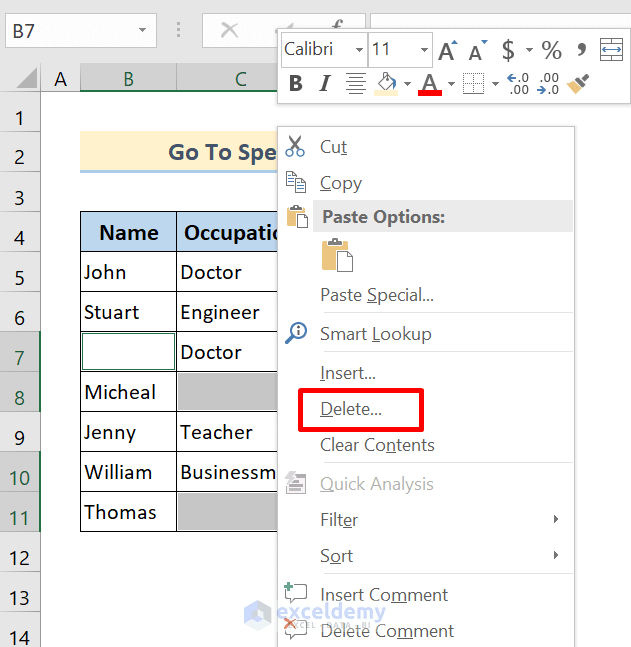The image size is (631, 647).
Task: Click the Select All corner triangle
Action: click(27, 78)
